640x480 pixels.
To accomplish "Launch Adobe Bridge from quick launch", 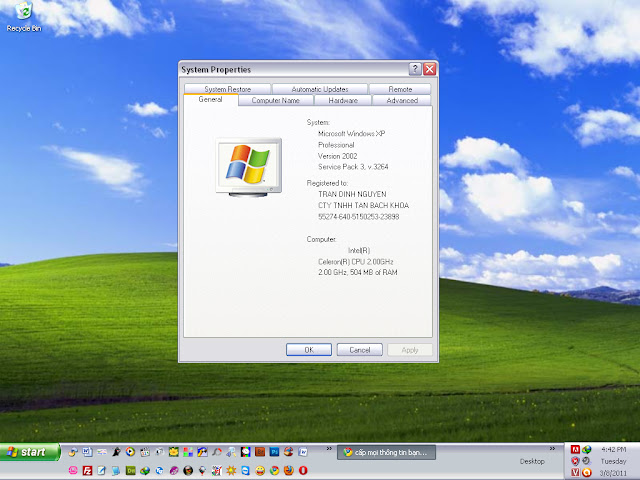I will pos(260,451).
